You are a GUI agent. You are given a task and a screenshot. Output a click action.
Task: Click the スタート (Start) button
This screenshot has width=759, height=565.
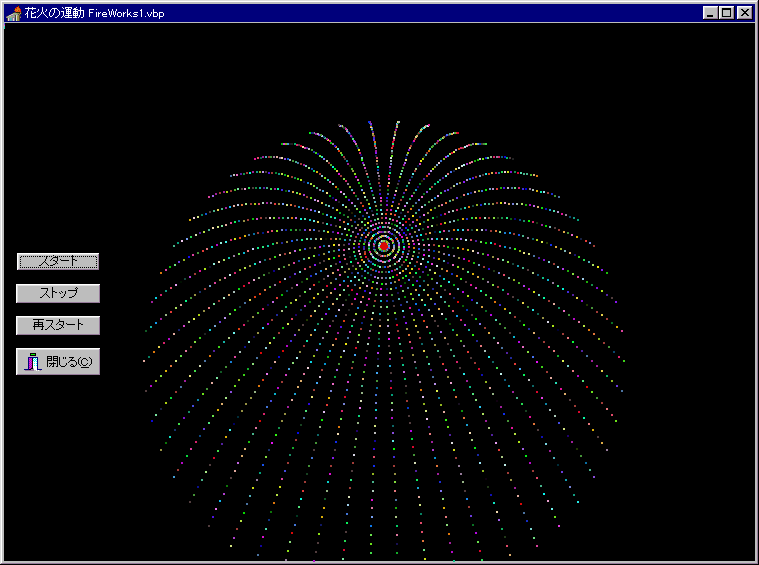click(58, 261)
